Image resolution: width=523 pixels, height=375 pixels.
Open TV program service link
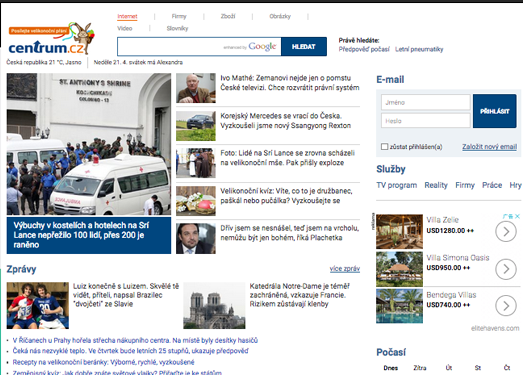tap(397, 185)
